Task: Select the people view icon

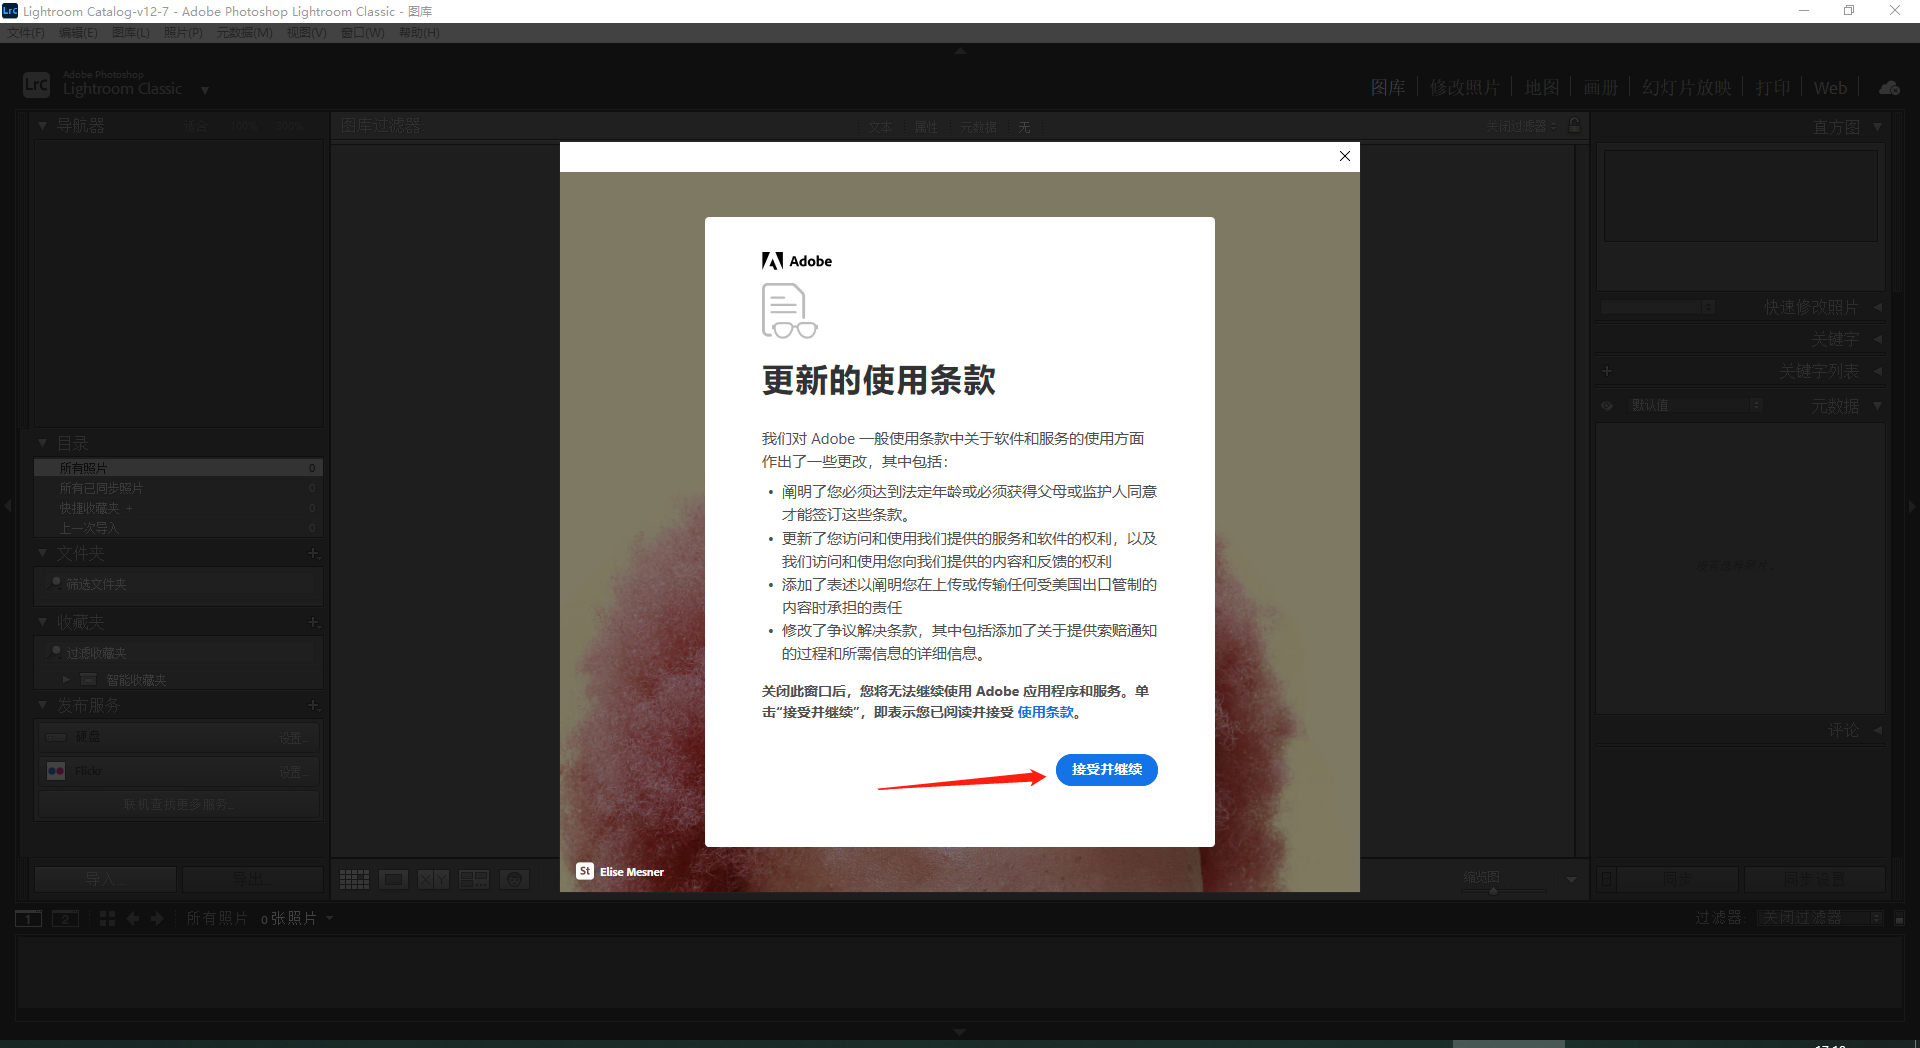Action: point(514,879)
